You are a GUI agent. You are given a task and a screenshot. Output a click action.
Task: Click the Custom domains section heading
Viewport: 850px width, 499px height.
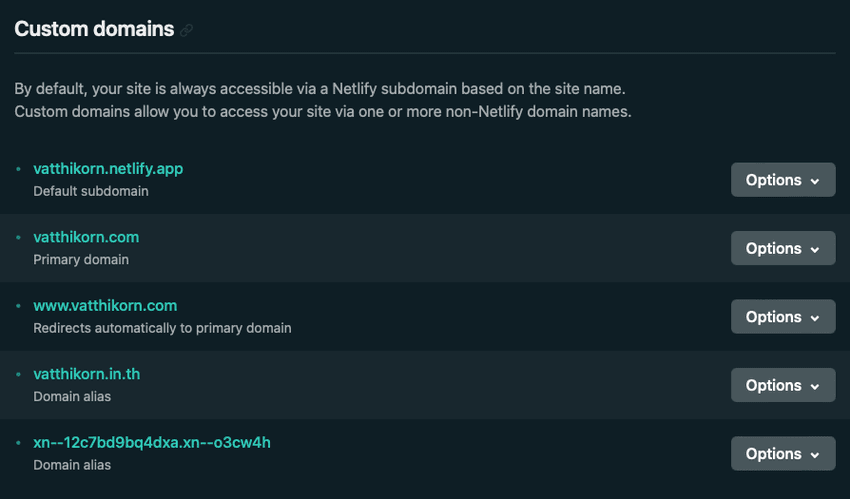click(x=94, y=29)
